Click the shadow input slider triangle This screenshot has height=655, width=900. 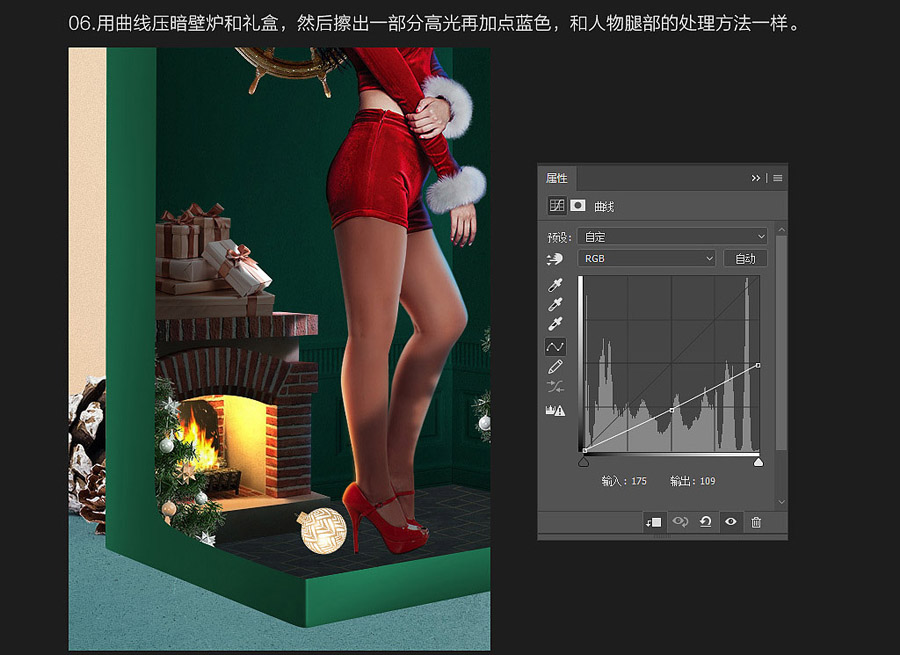(584, 460)
